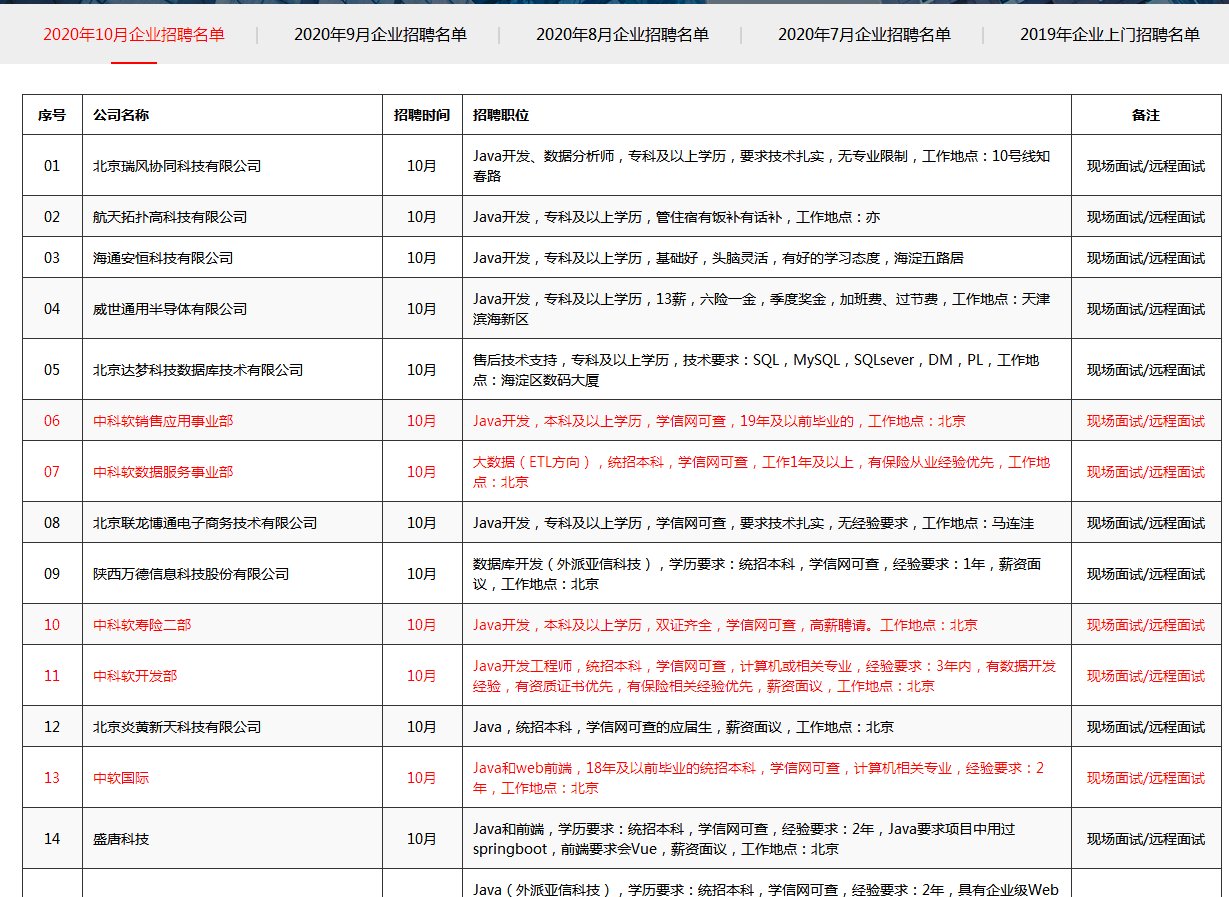Open the 中软国际 listing
The image size is (1229, 897).
point(117,777)
